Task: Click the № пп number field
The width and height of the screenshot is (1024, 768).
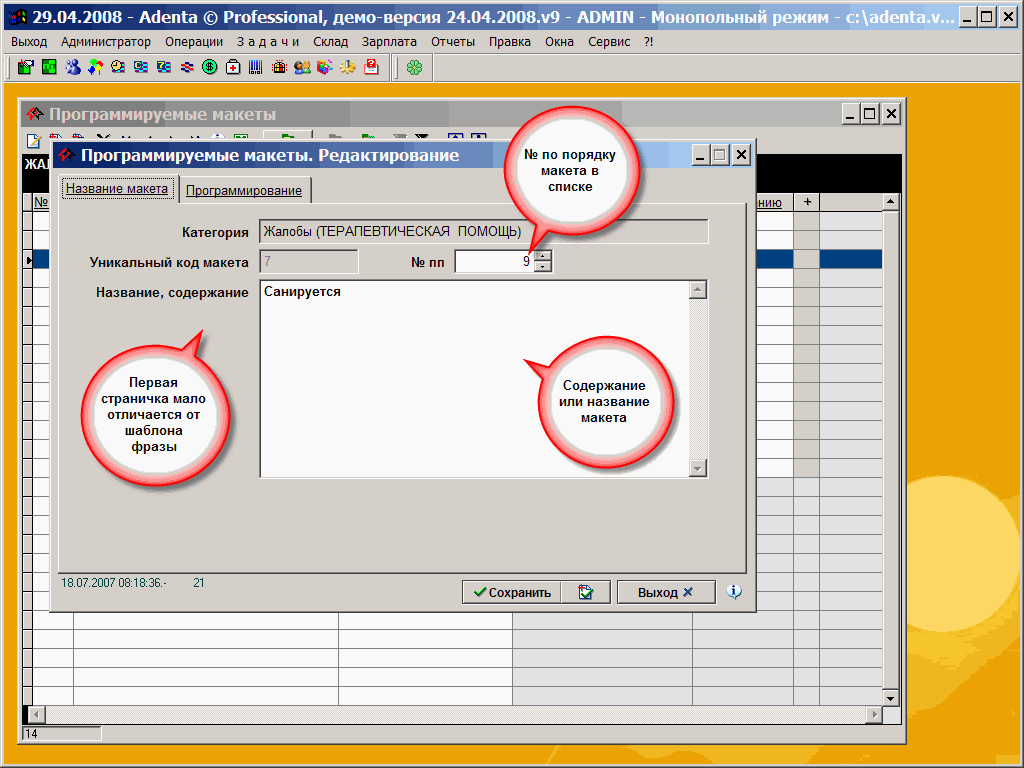Action: click(x=494, y=262)
